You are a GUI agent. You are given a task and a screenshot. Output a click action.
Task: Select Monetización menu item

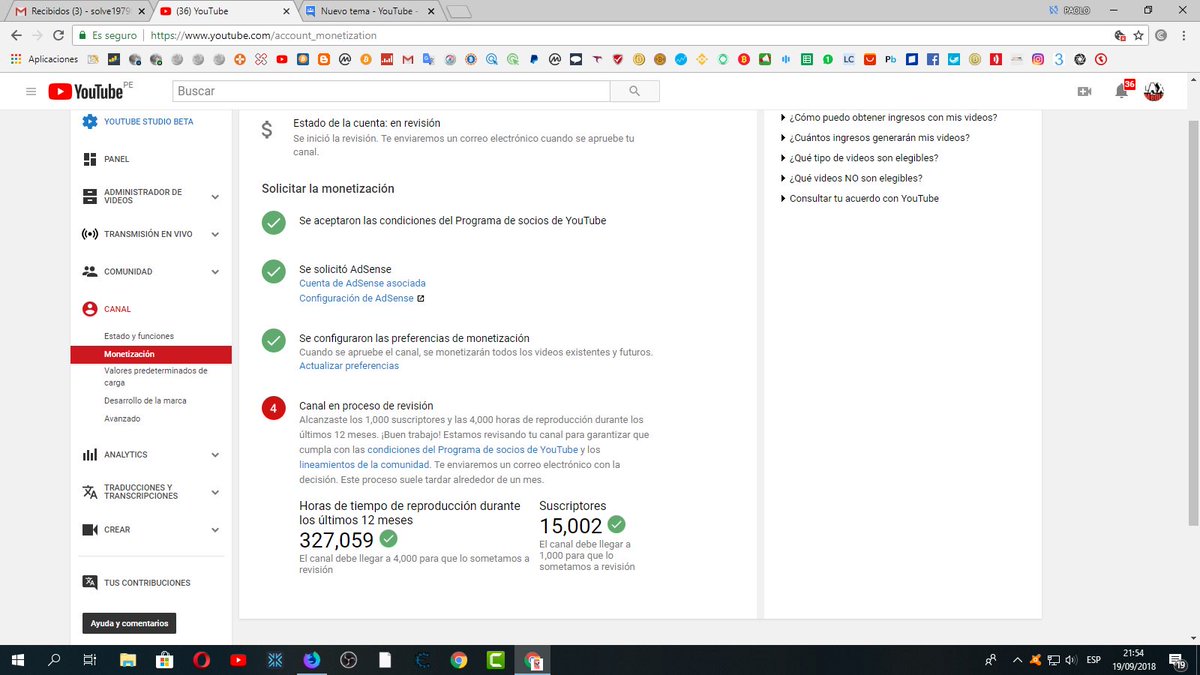click(151, 354)
